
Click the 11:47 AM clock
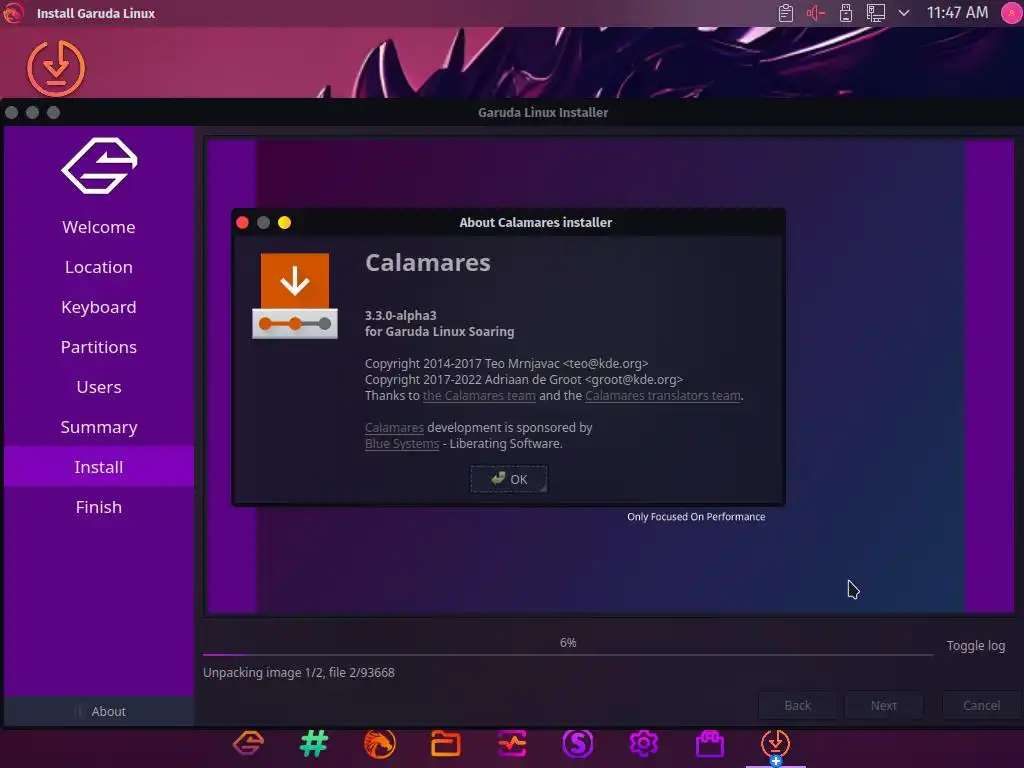[x=957, y=13]
